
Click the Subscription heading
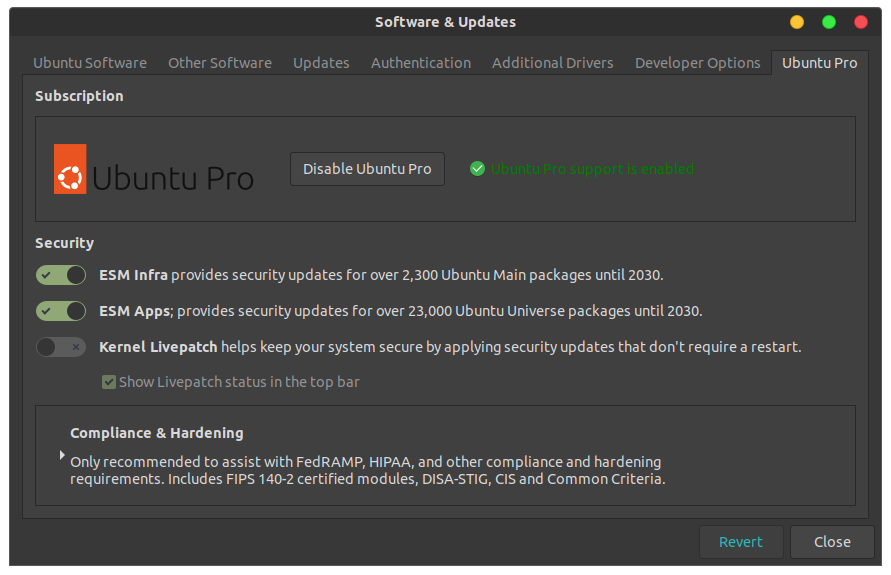point(79,96)
